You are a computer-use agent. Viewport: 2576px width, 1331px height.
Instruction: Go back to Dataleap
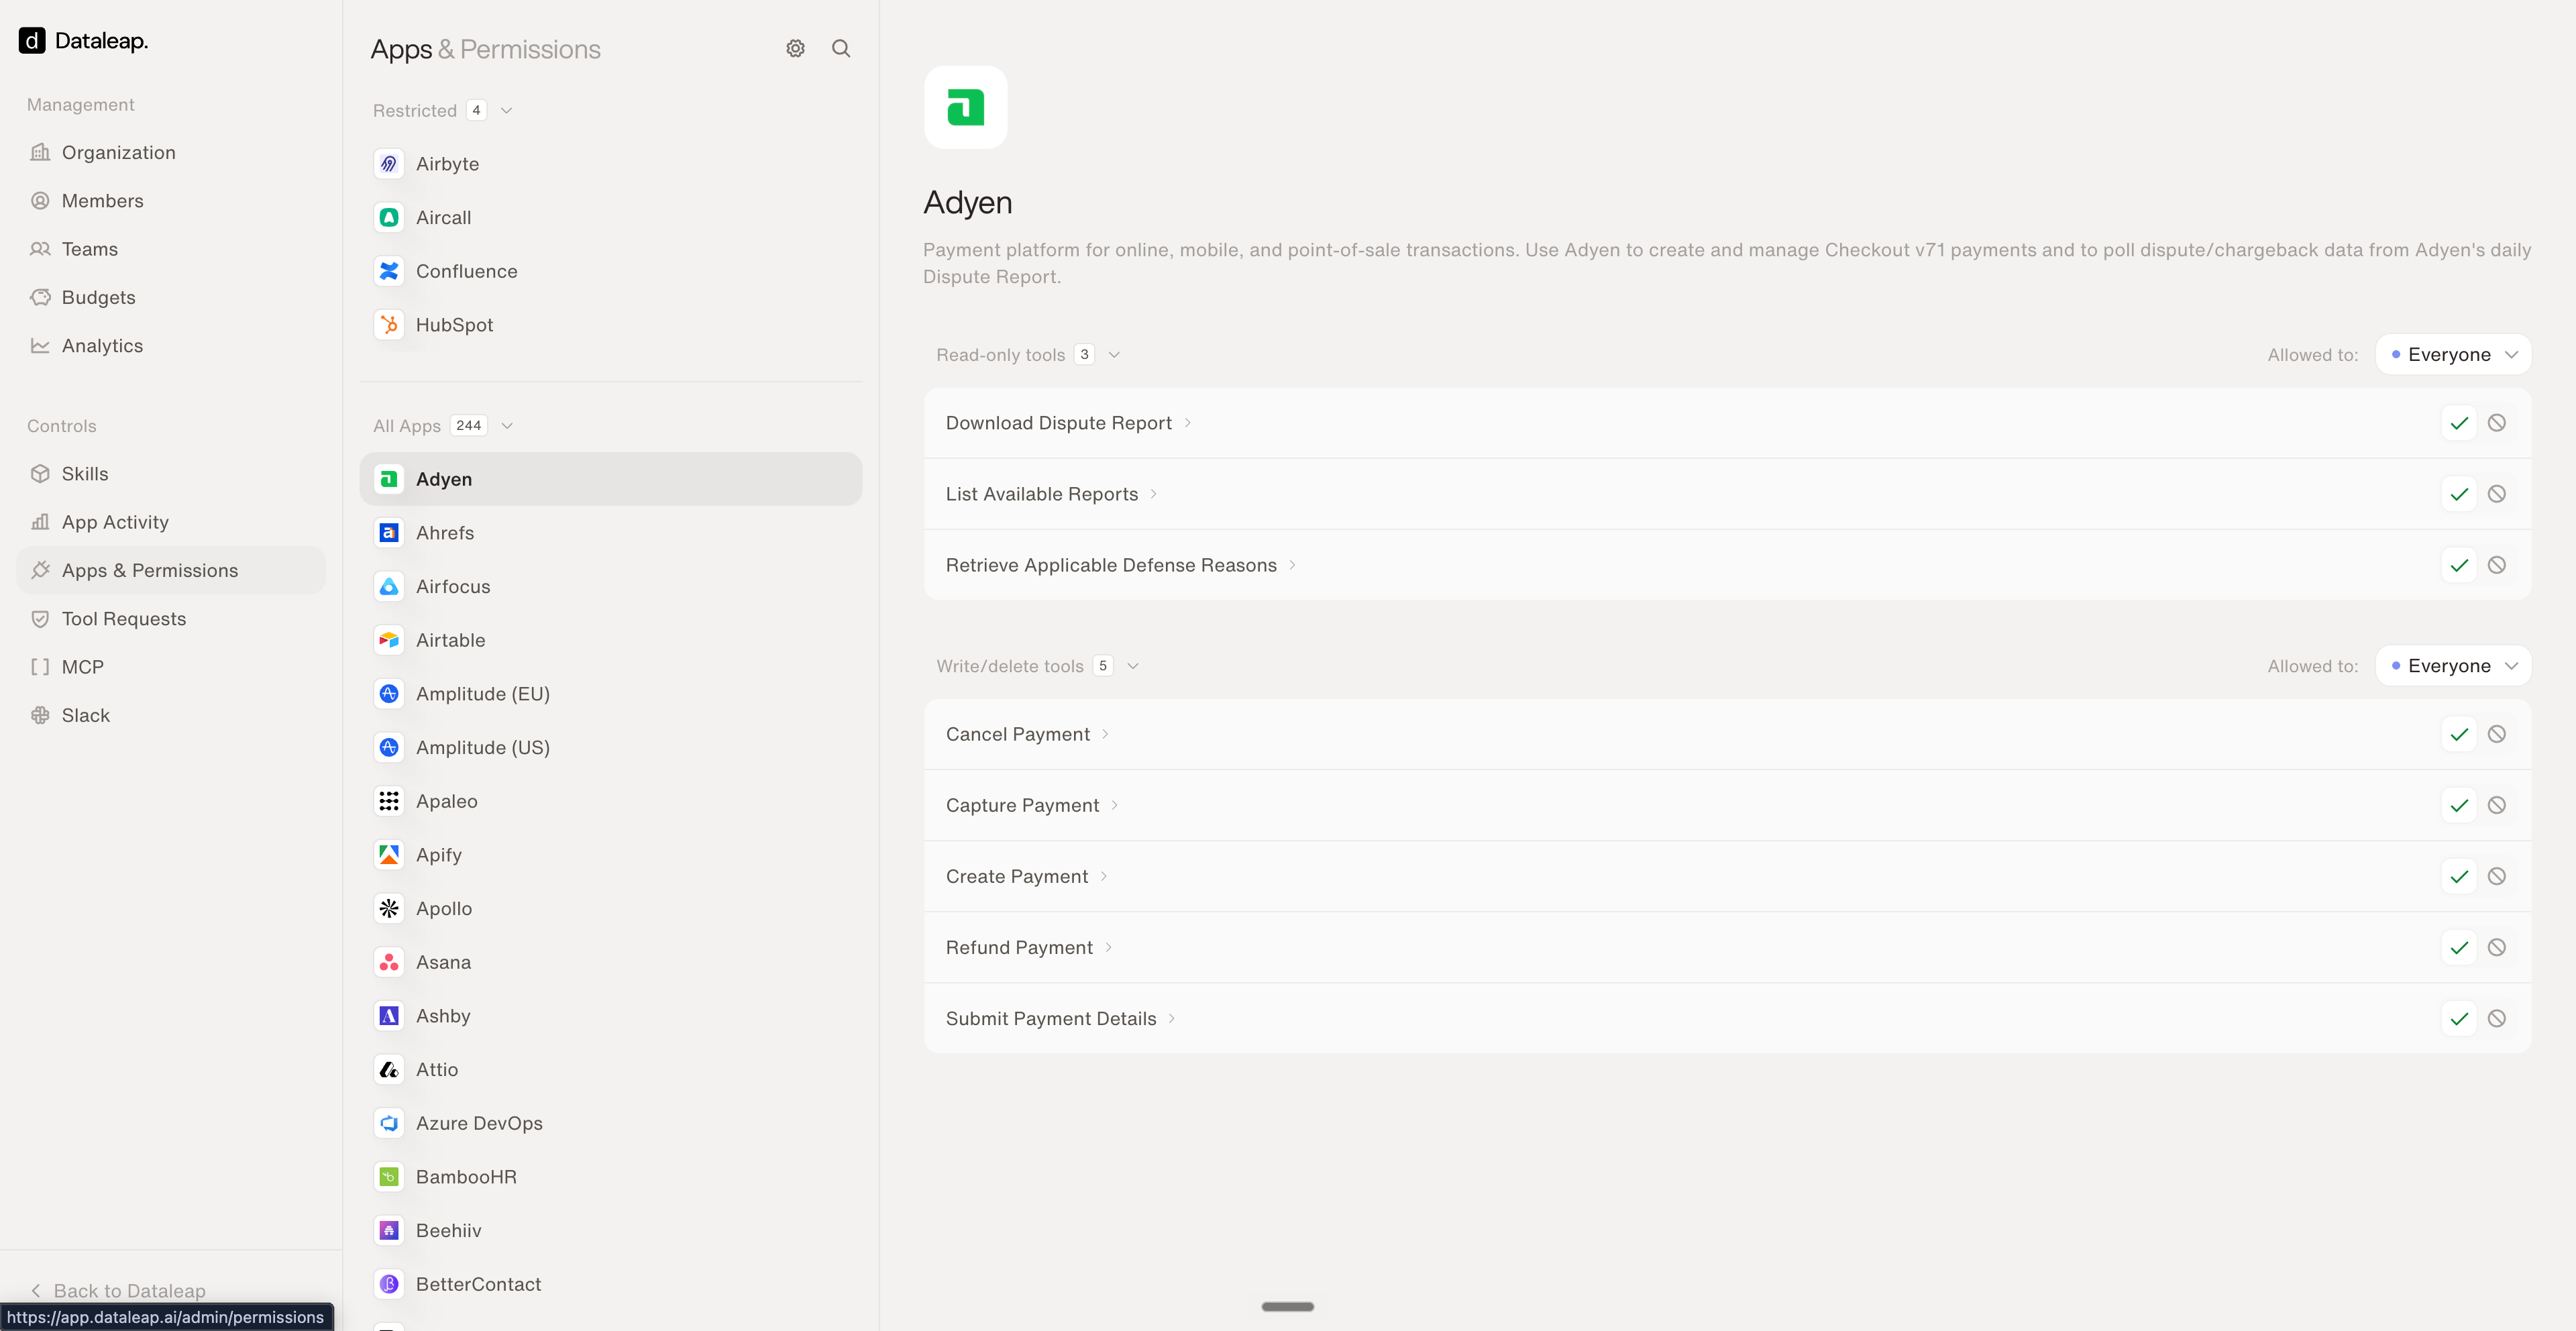coord(118,1290)
